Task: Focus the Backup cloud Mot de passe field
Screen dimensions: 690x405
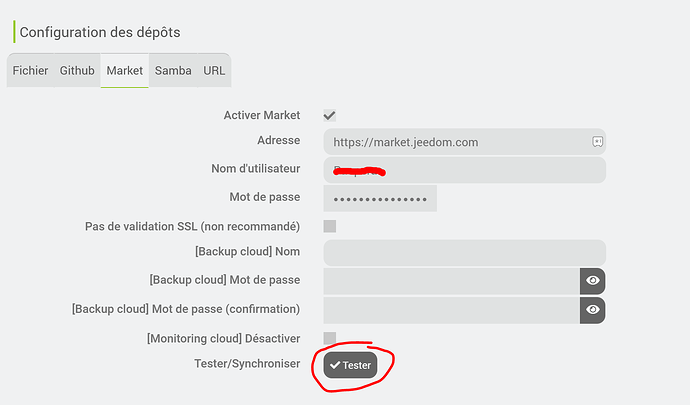Action: (451, 281)
